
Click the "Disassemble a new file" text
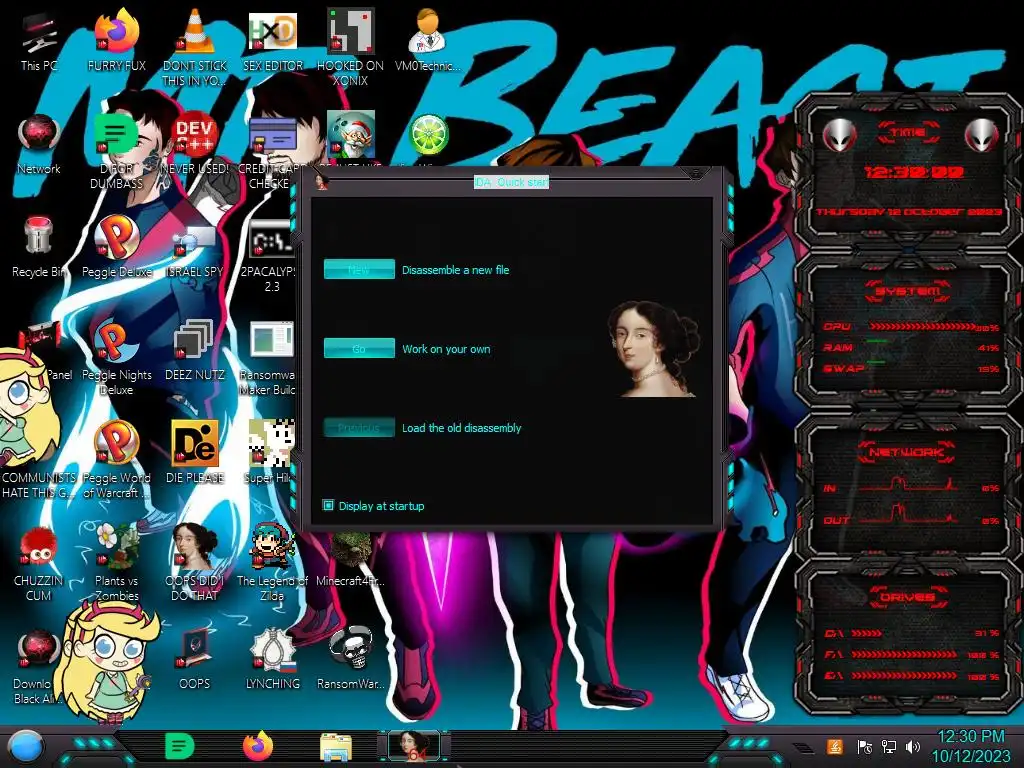tap(456, 270)
